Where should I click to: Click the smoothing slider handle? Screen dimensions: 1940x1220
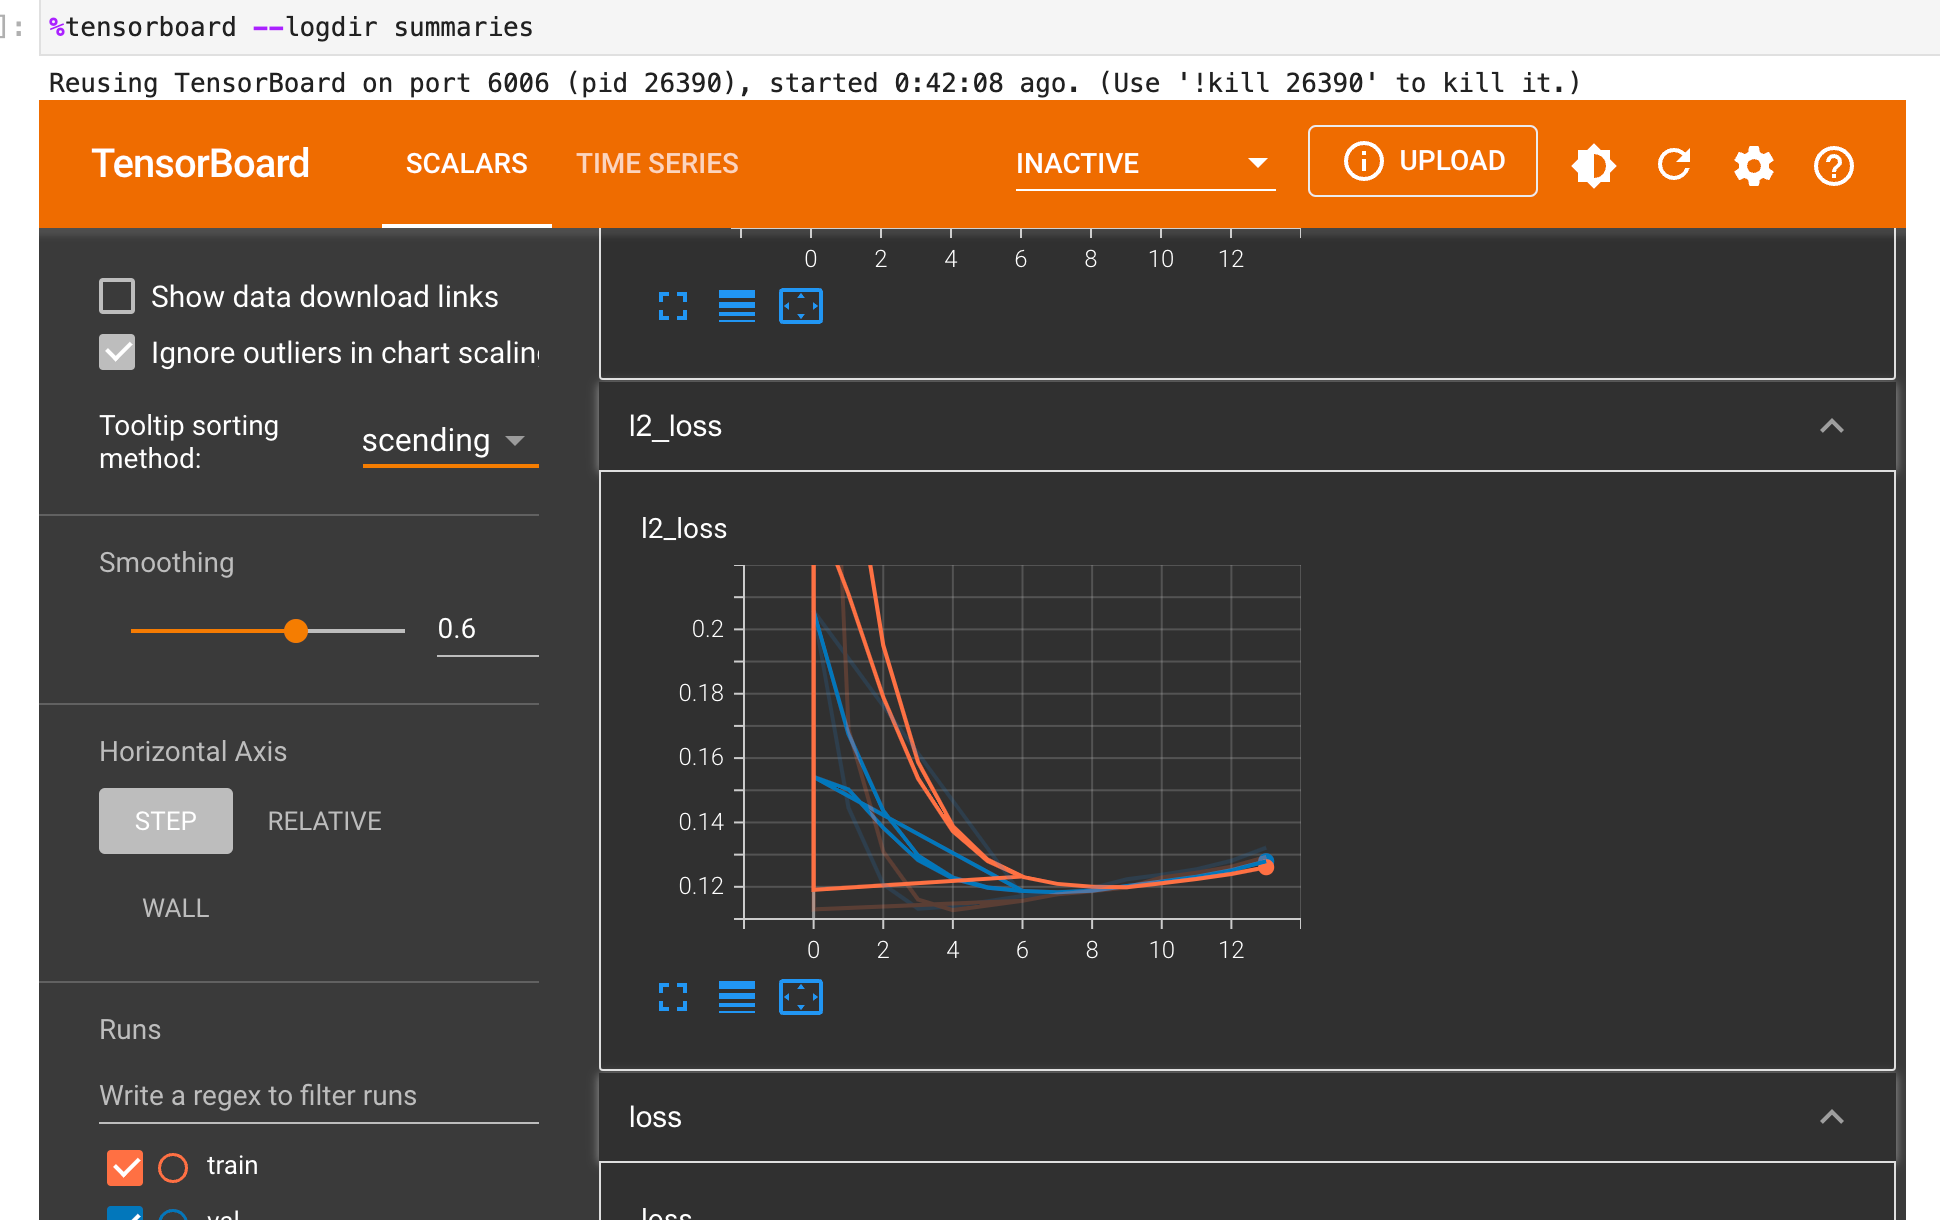[x=295, y=630]
